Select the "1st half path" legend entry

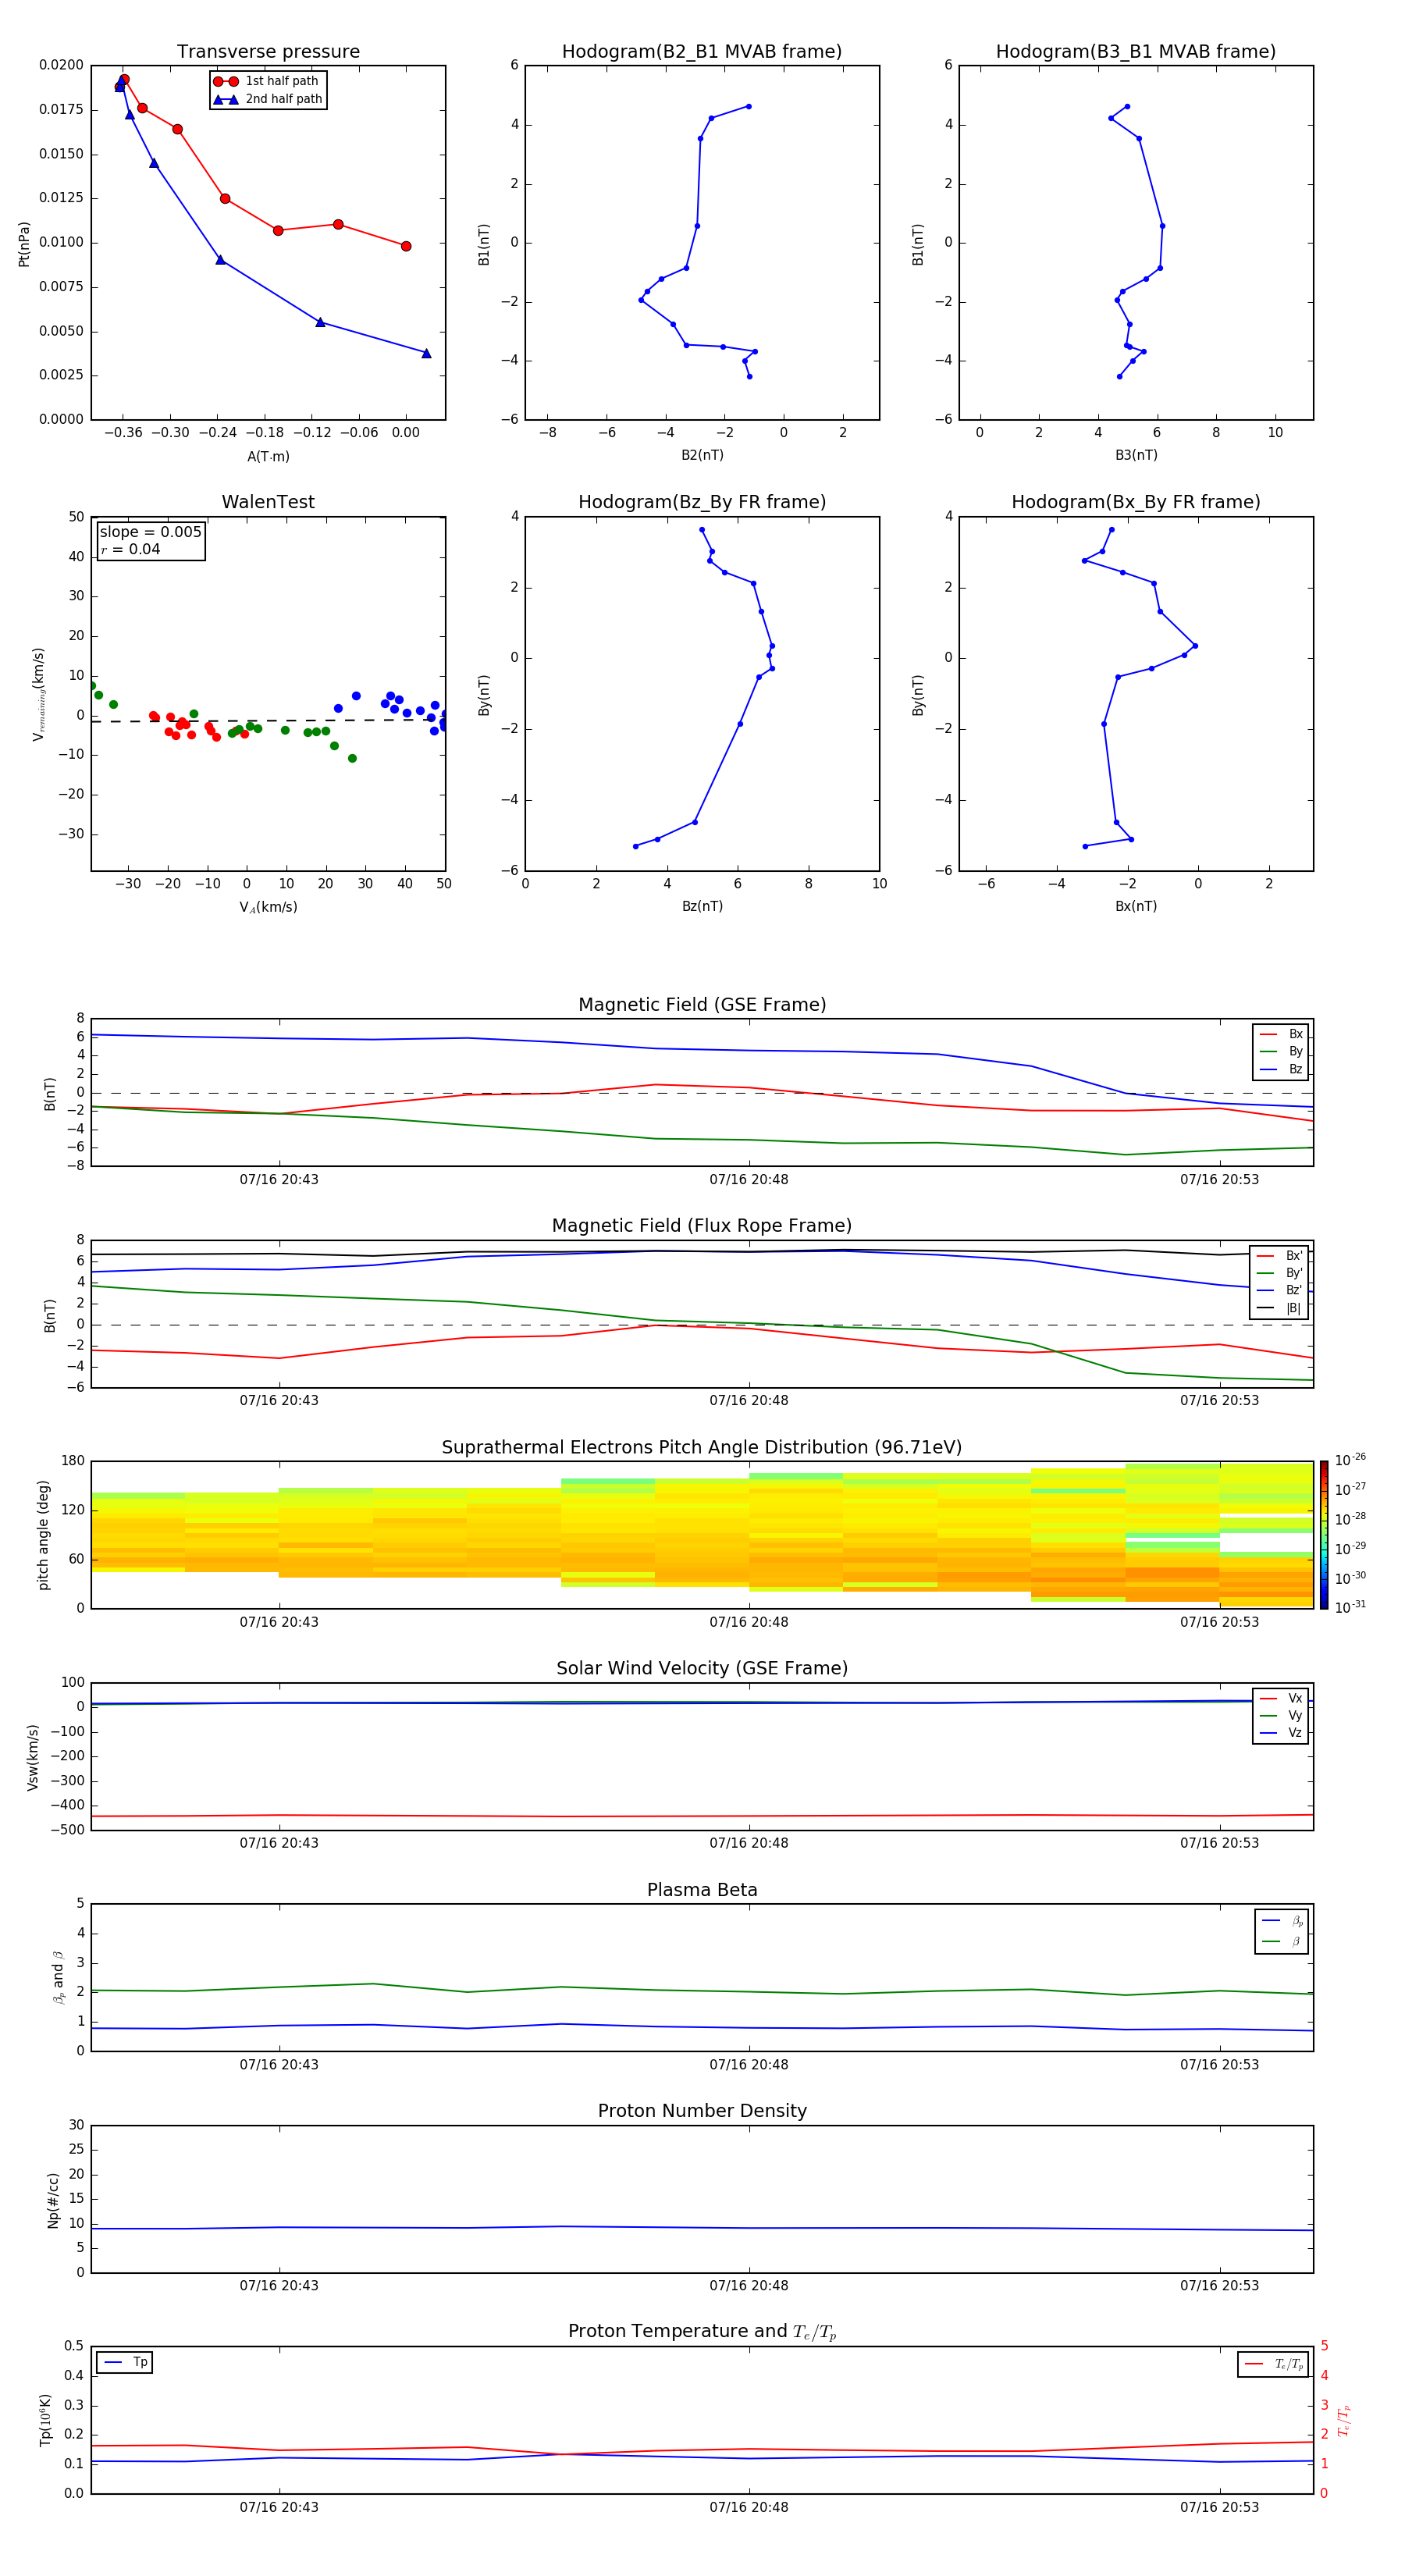267,81
